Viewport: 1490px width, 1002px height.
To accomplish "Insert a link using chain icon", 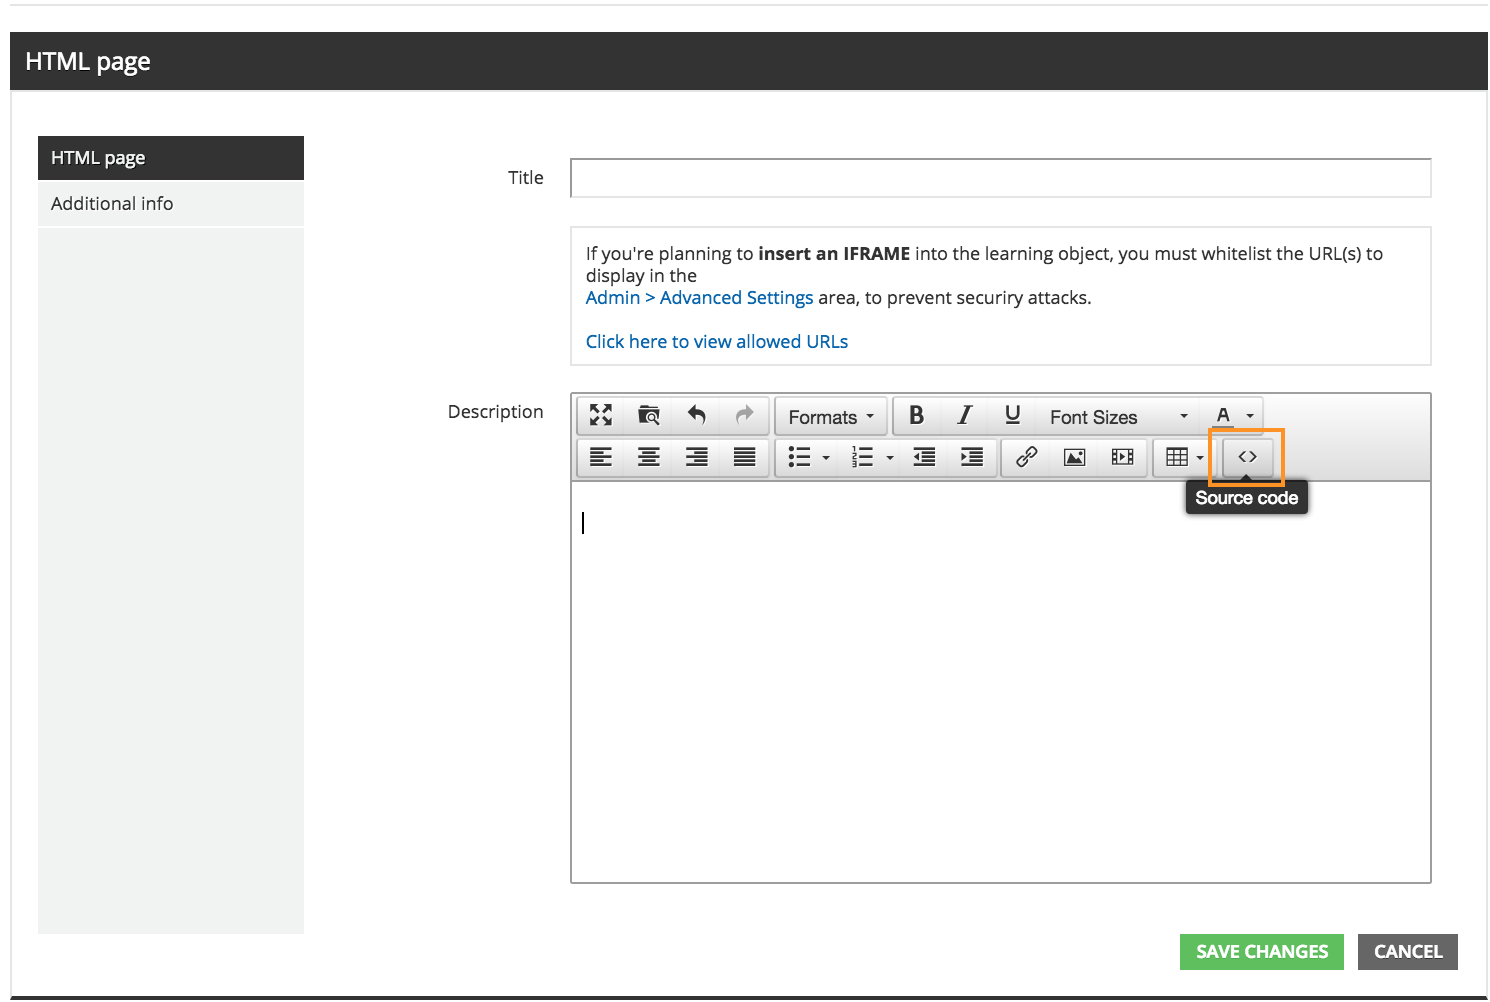I will point(1026,457).
